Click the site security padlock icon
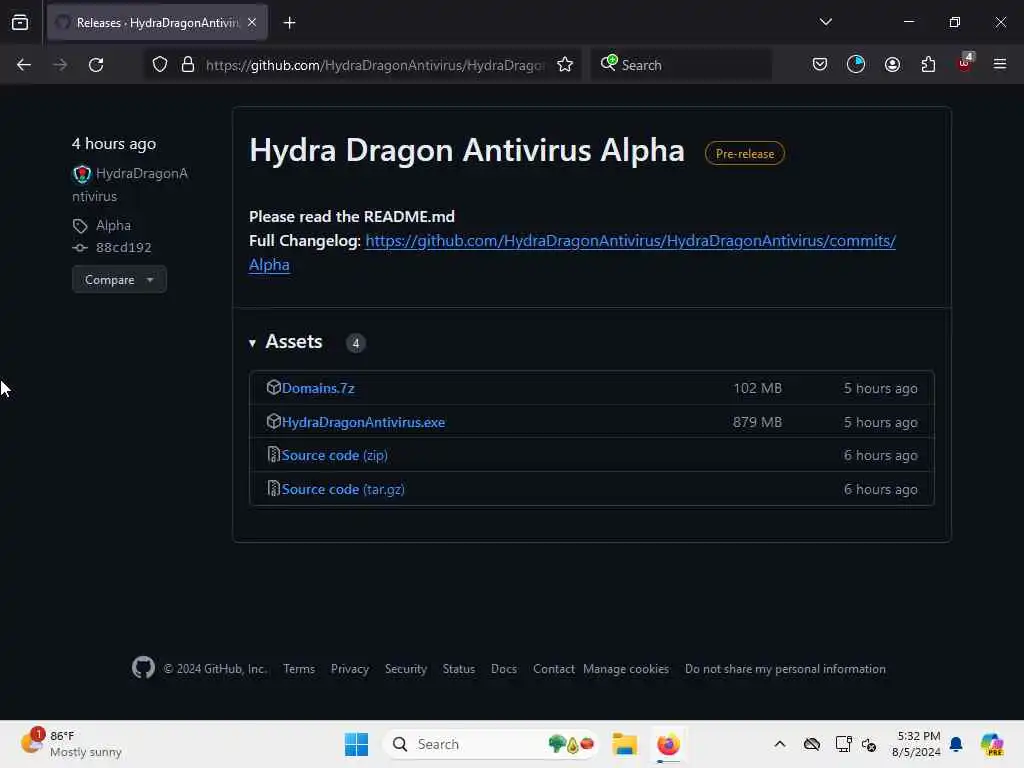Image resolution: width=1024 pixels, height=768 pixels. tap(188, 65)
